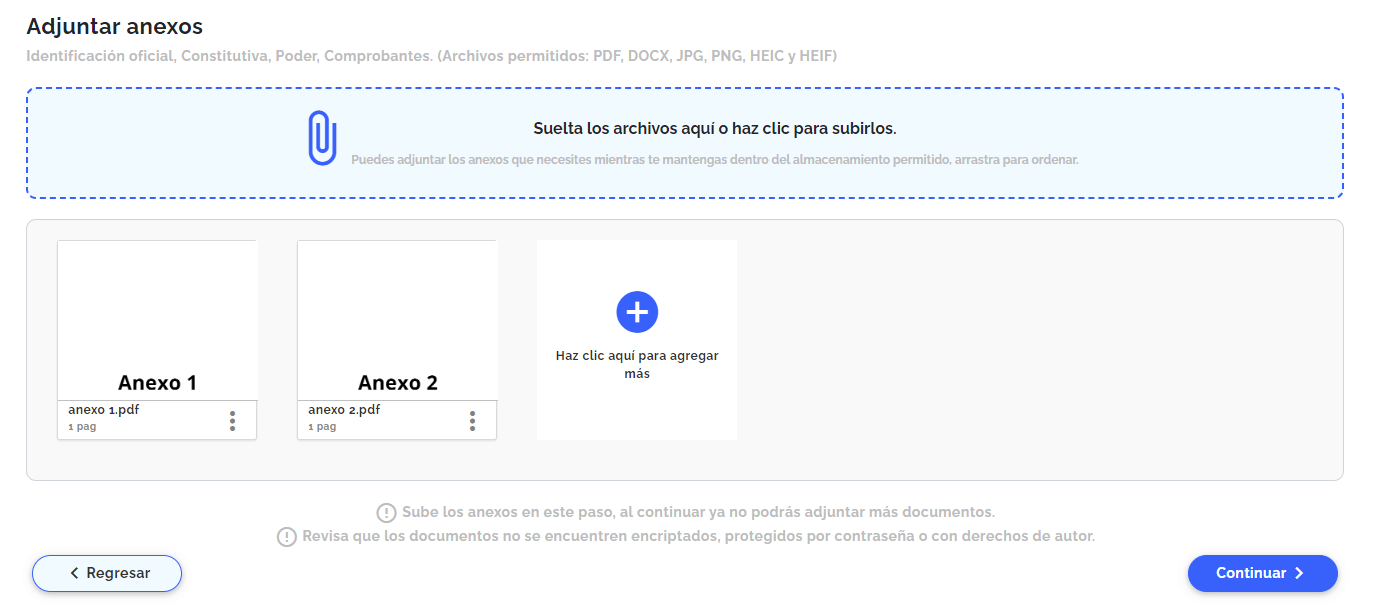Click the anexo 2.pdf file name
The width and height of the screenshot is (1376, 608).
[342, 408]
